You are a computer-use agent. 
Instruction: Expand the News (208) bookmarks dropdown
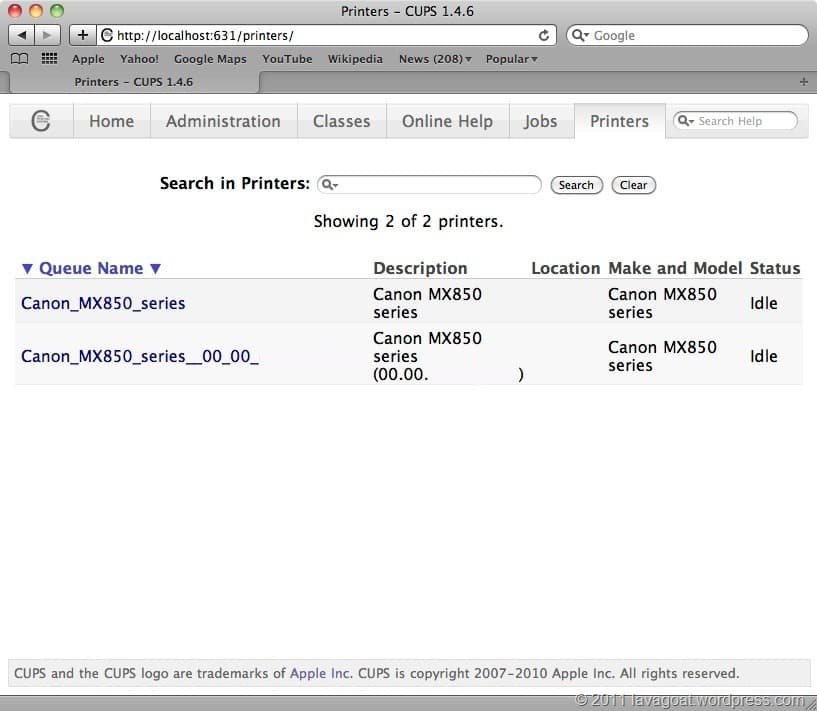pyautogui.click(x=435, y=59)
